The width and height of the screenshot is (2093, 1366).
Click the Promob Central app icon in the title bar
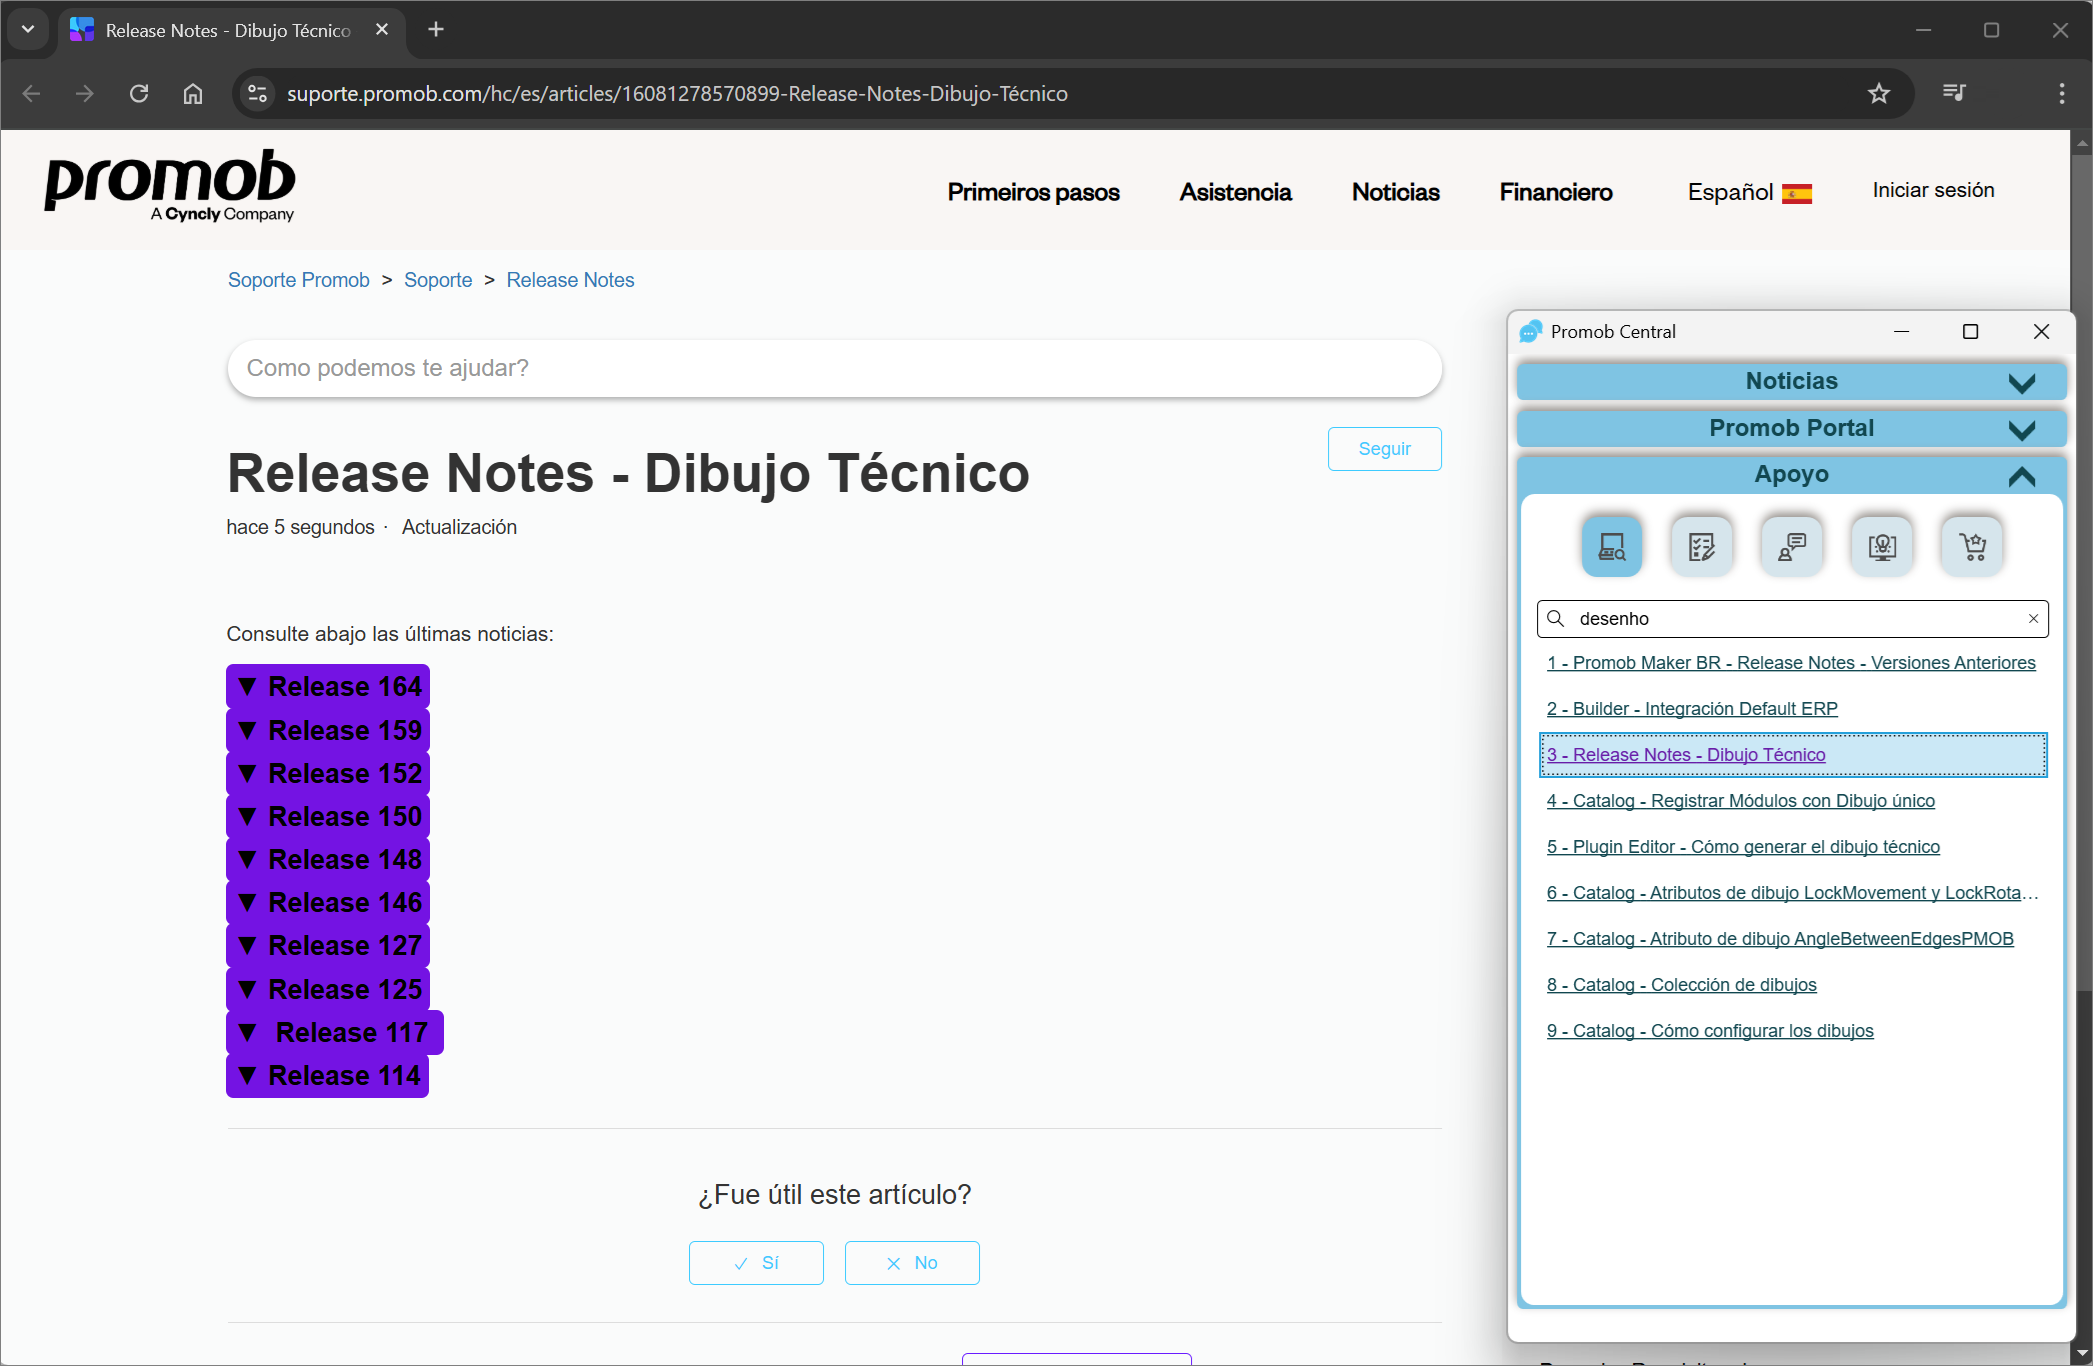[1531, 332]
